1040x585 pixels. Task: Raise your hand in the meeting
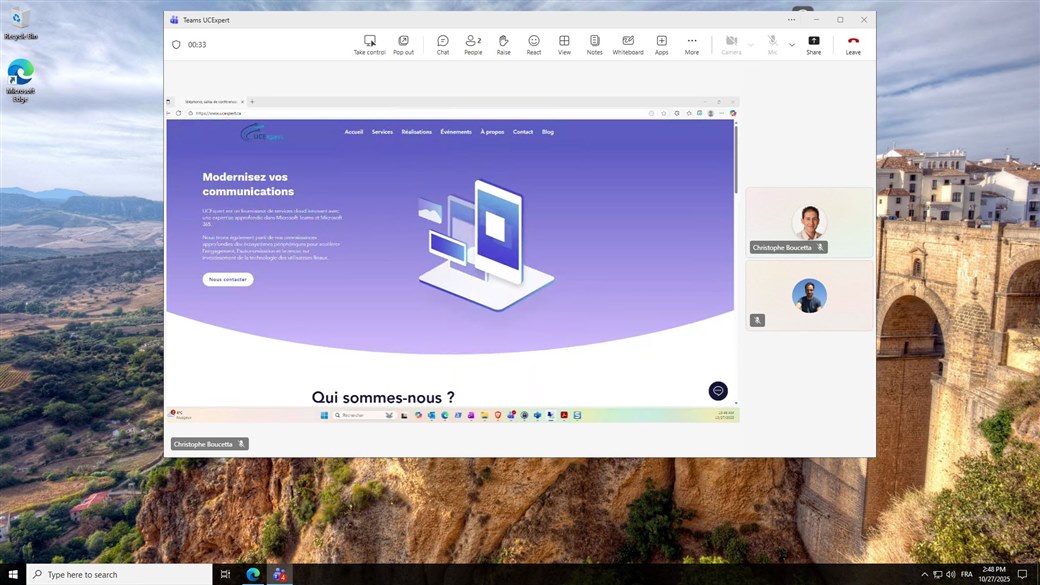tap(504, 44)
